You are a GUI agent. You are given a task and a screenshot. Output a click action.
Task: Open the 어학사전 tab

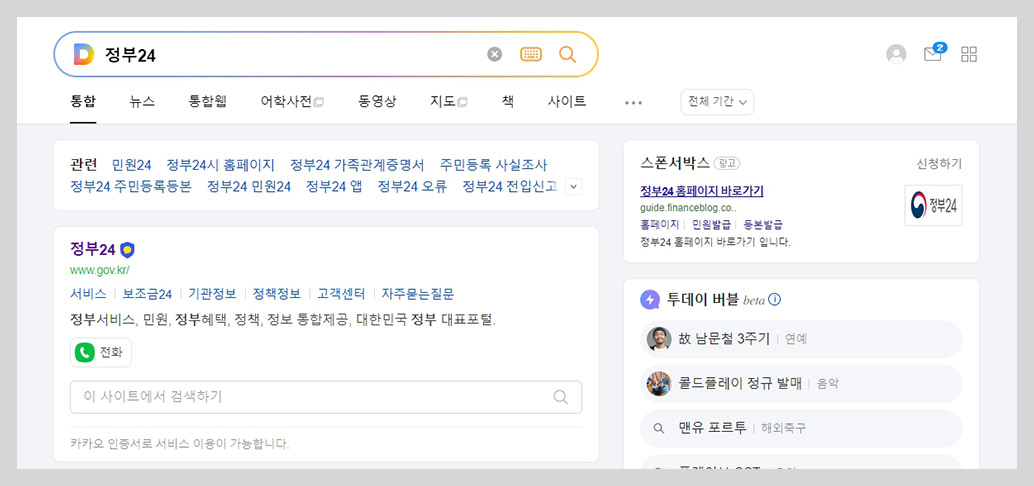(x=292, y=102)
